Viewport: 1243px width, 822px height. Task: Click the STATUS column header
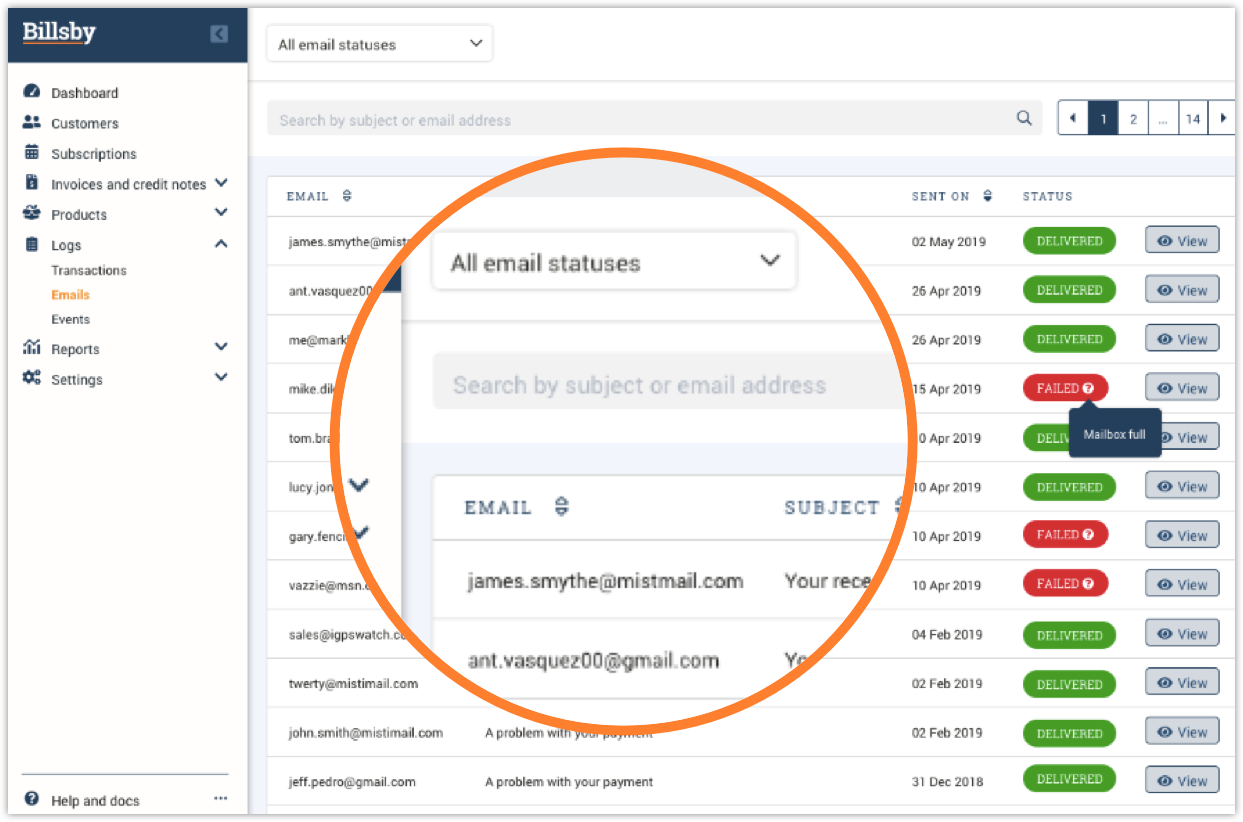[1047, 197]
